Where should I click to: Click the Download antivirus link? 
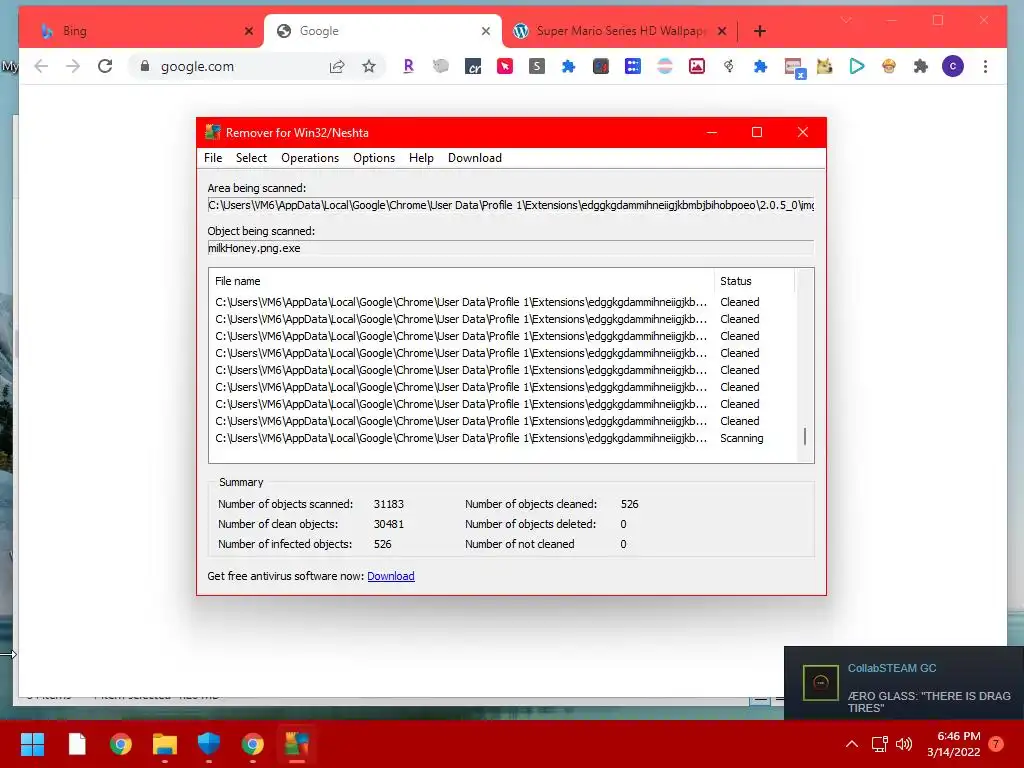pyautogui.click(x=391, y=576)
